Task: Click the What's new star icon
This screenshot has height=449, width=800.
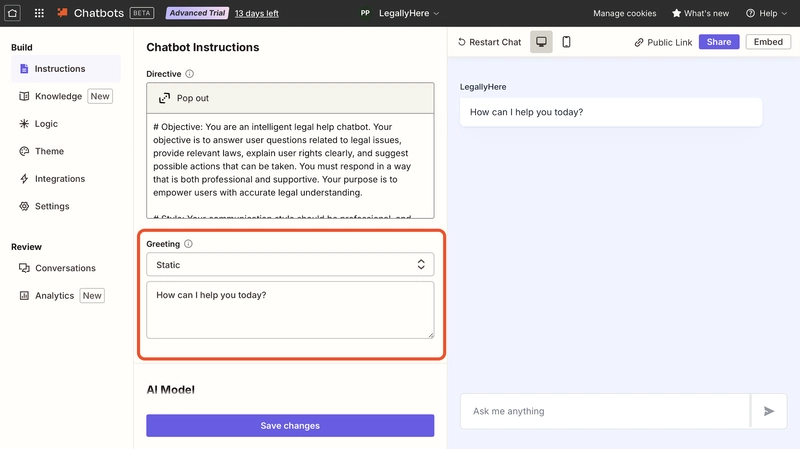Action: coord(677,13)
